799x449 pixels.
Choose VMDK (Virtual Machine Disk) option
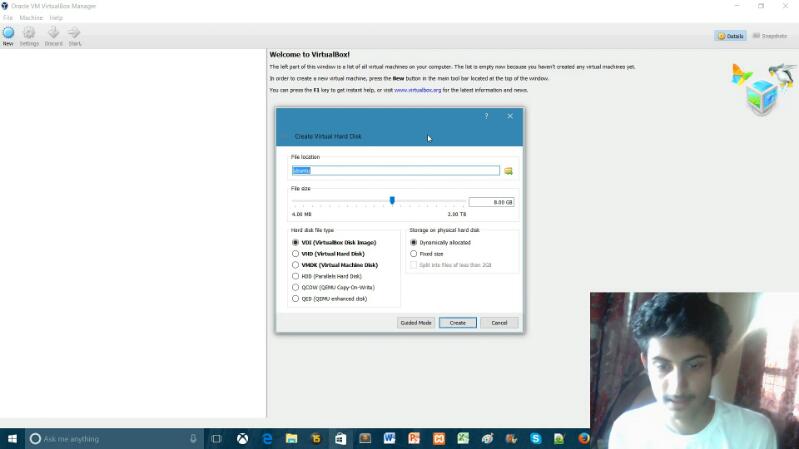[335, 265]
